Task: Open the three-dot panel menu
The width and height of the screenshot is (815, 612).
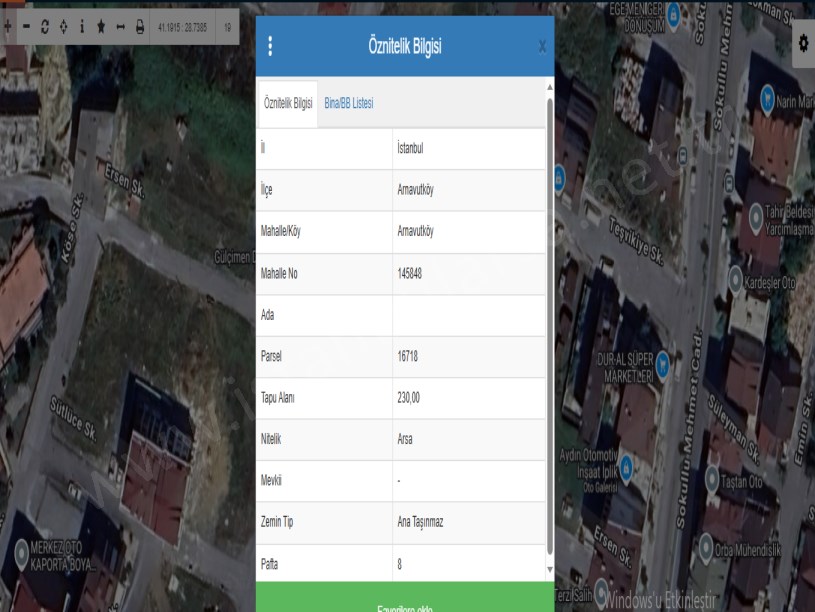Action: [270, 46]
